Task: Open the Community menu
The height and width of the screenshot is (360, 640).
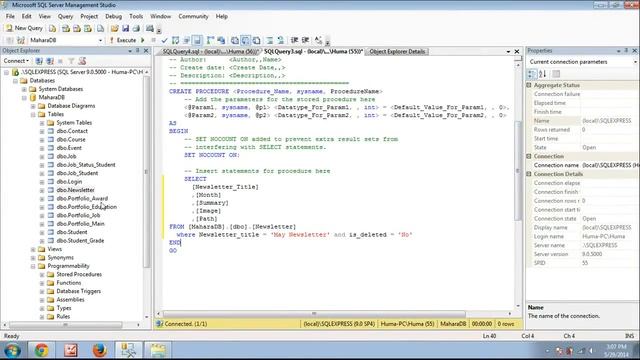Action: point(193,16)
